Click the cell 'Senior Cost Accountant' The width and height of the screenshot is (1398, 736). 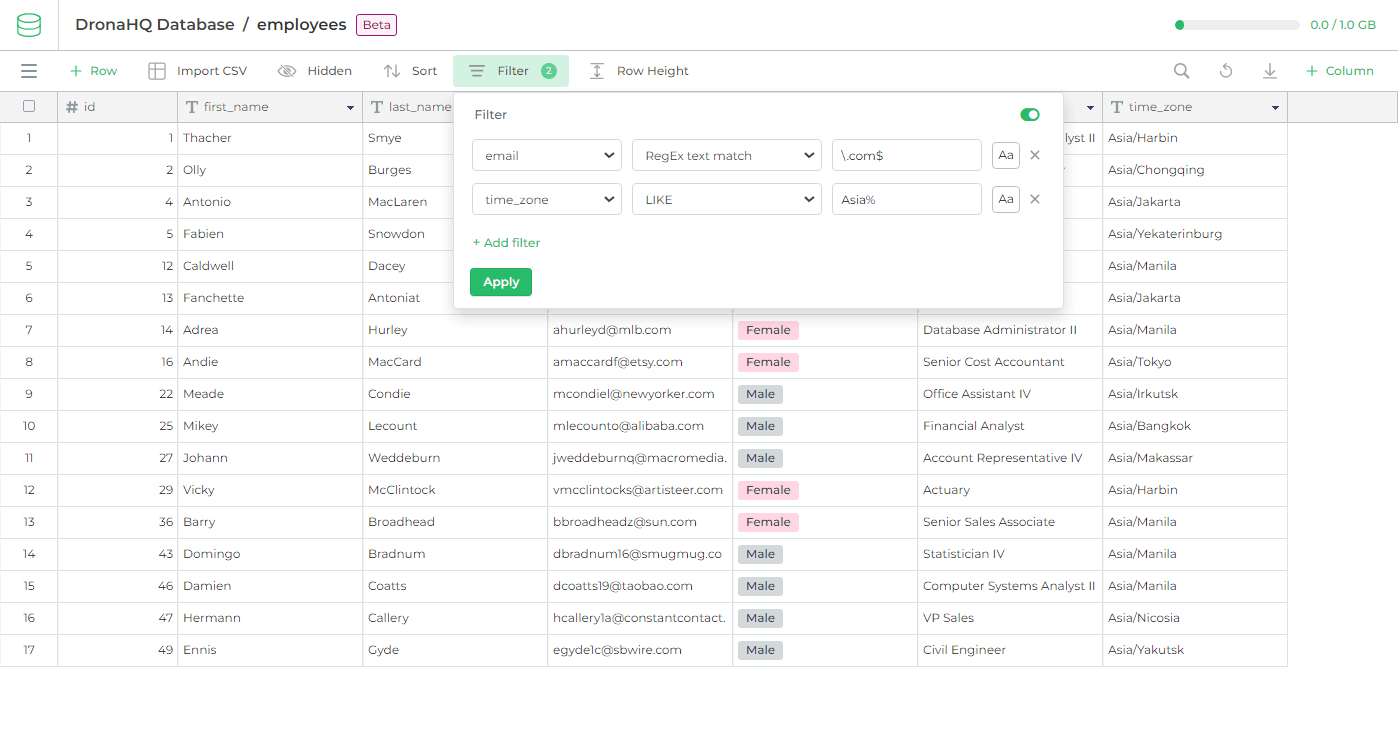click(x=1010, y=362)
